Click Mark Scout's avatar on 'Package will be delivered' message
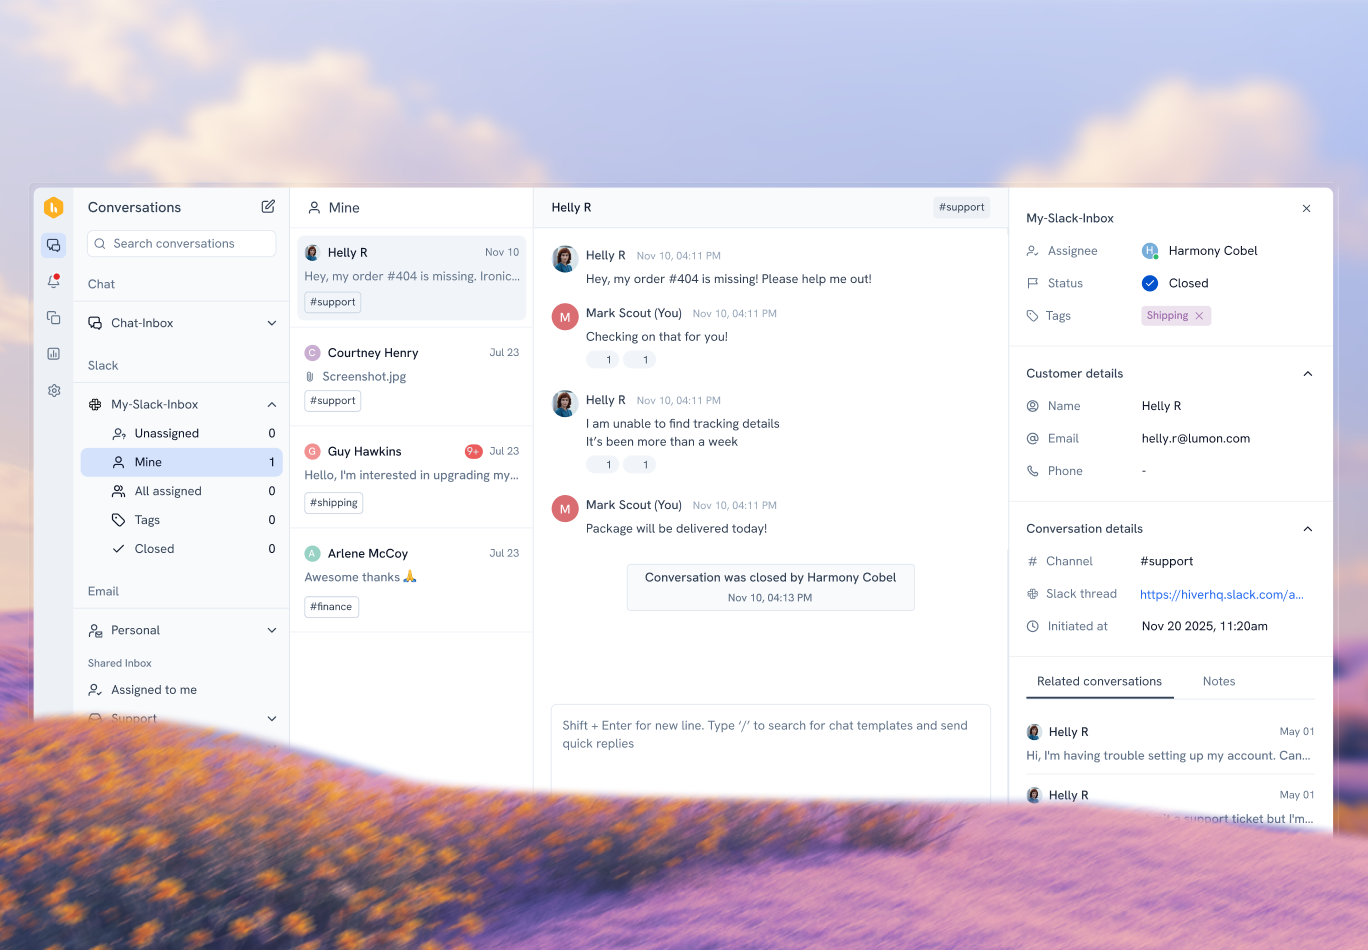The height and width of the screenshot is (950, 1368). pos(565,509)
